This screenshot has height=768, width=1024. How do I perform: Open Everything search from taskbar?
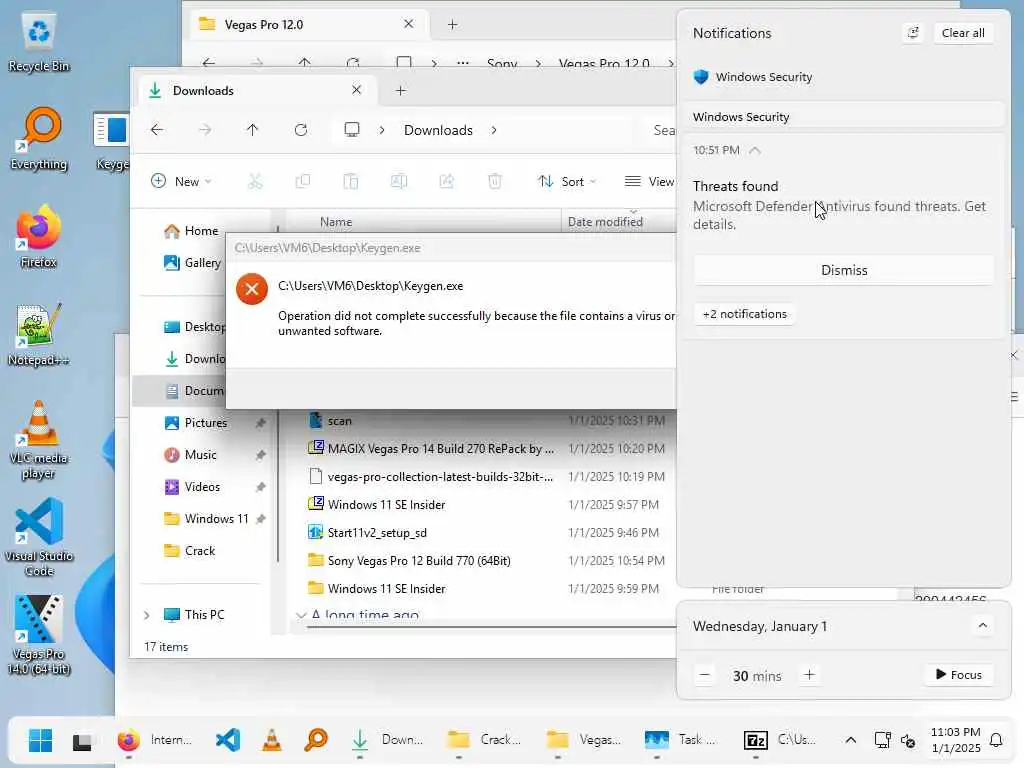pos(316,740)
